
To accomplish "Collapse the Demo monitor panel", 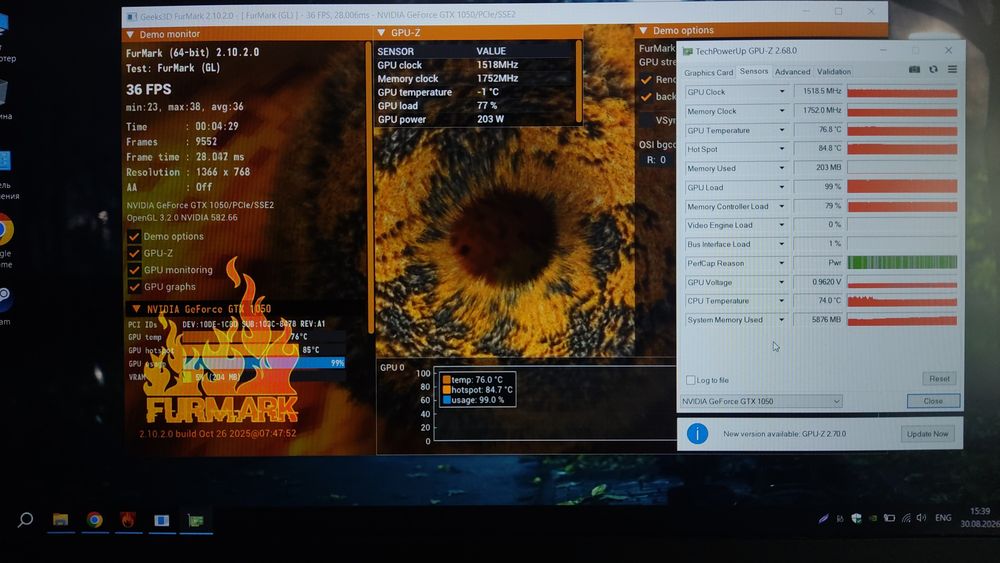I will coord(130,34).
